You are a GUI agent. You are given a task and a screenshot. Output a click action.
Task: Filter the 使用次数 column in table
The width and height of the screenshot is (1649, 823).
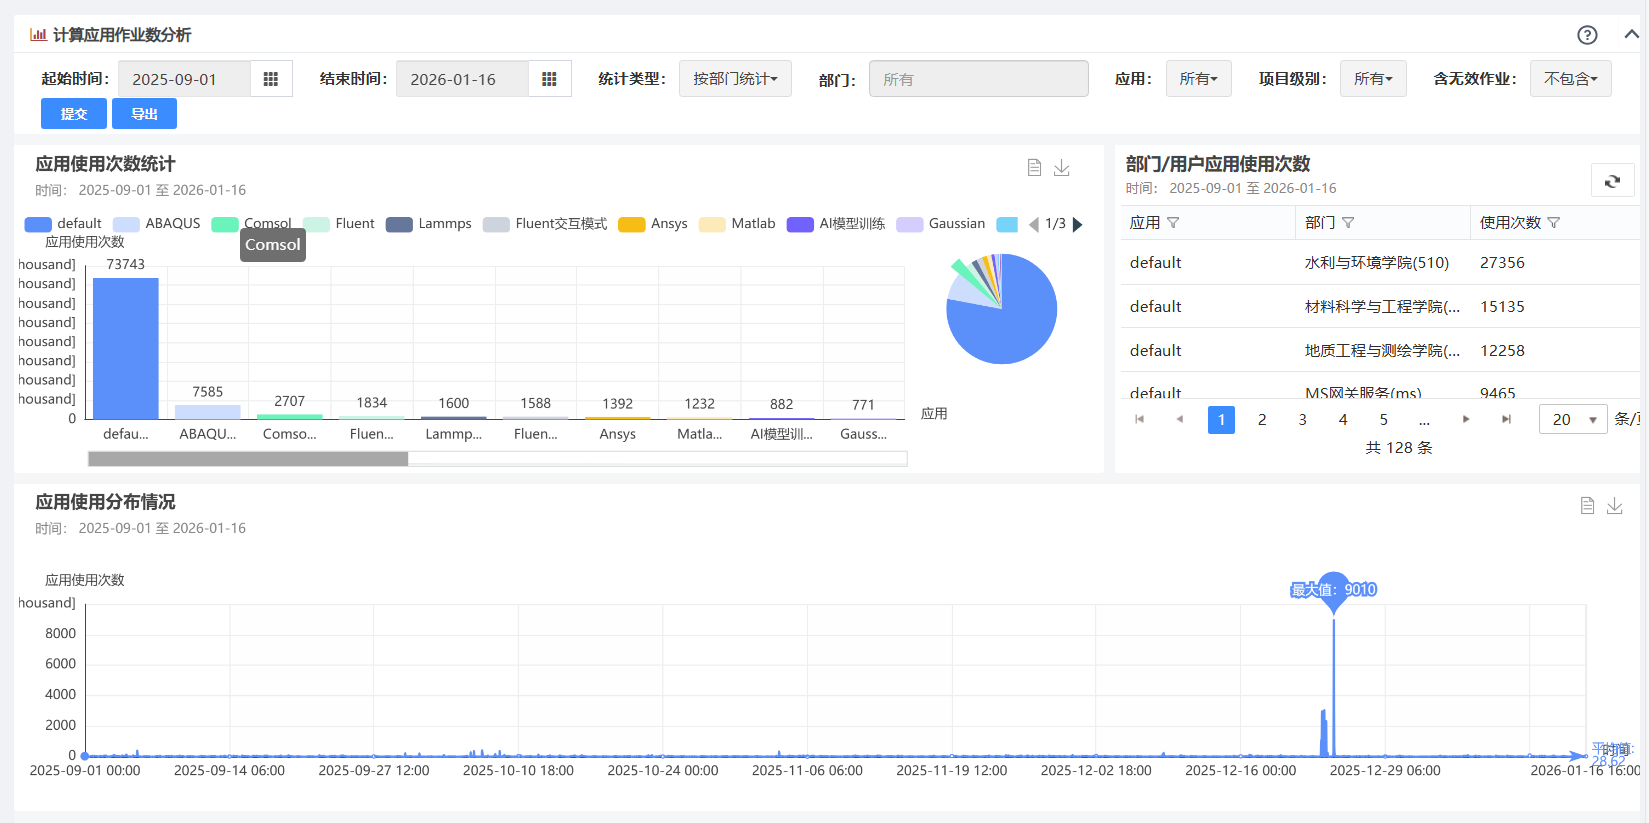(x=1553, y=223)
